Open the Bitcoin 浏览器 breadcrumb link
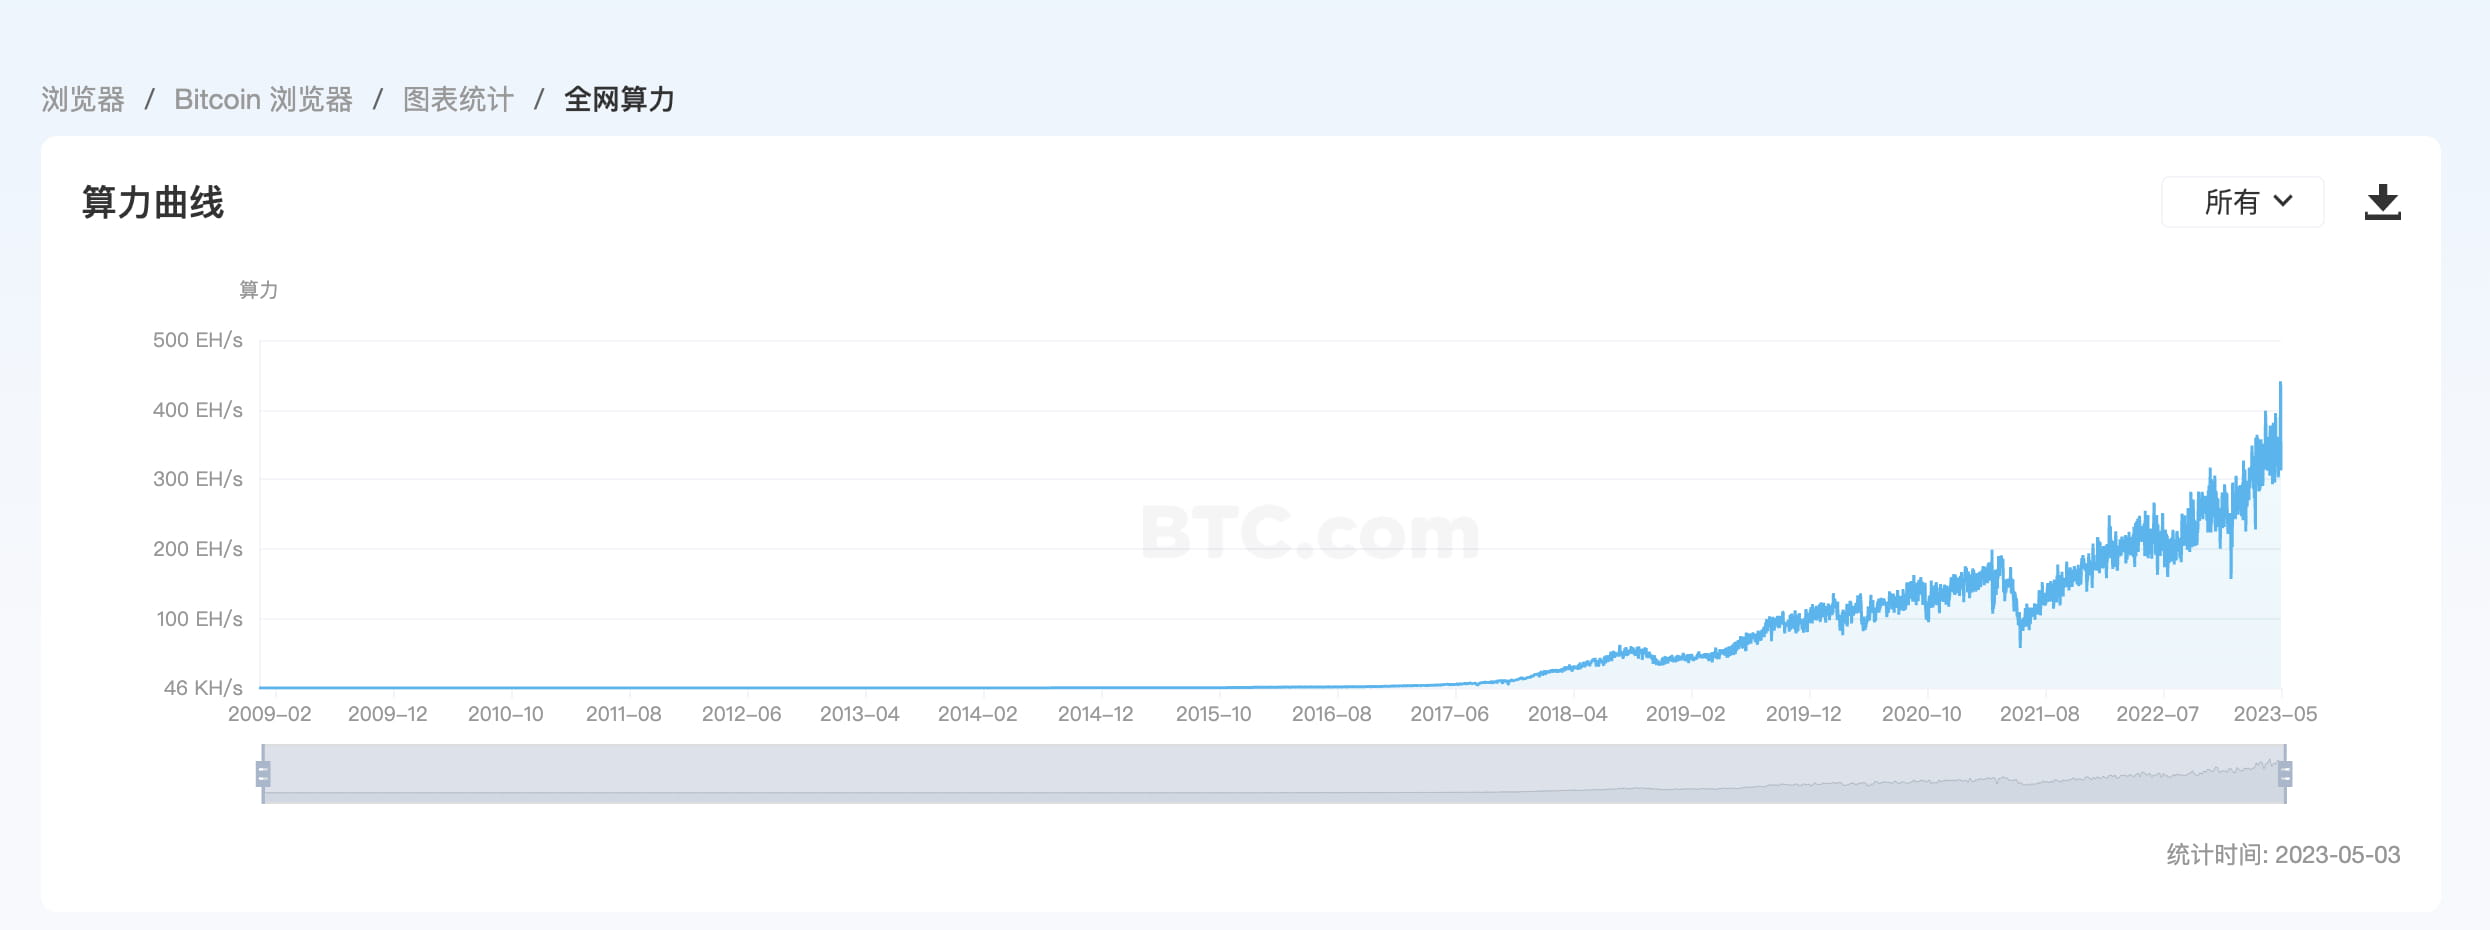The image size is (2490, 930). click(264, 99)
